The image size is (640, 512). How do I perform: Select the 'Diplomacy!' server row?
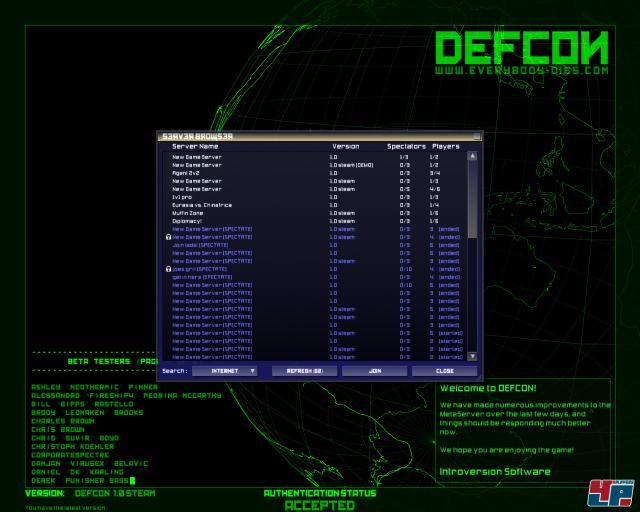(x=314, y=221)
